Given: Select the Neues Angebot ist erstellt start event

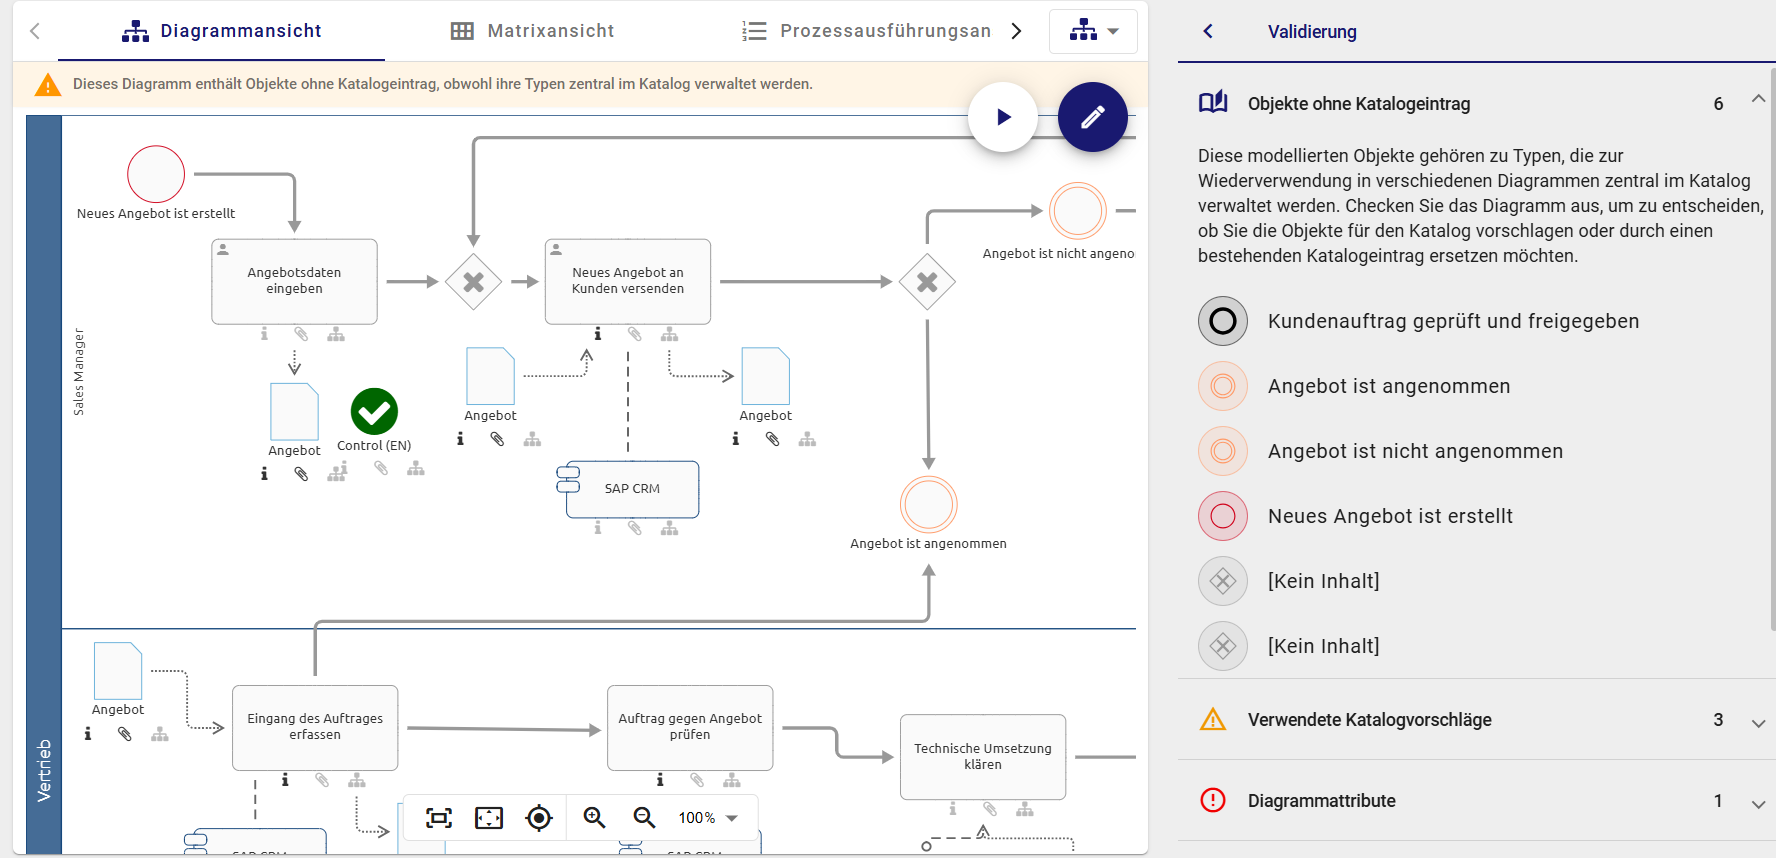Looking at the screenshot, I should coord(156,174).
